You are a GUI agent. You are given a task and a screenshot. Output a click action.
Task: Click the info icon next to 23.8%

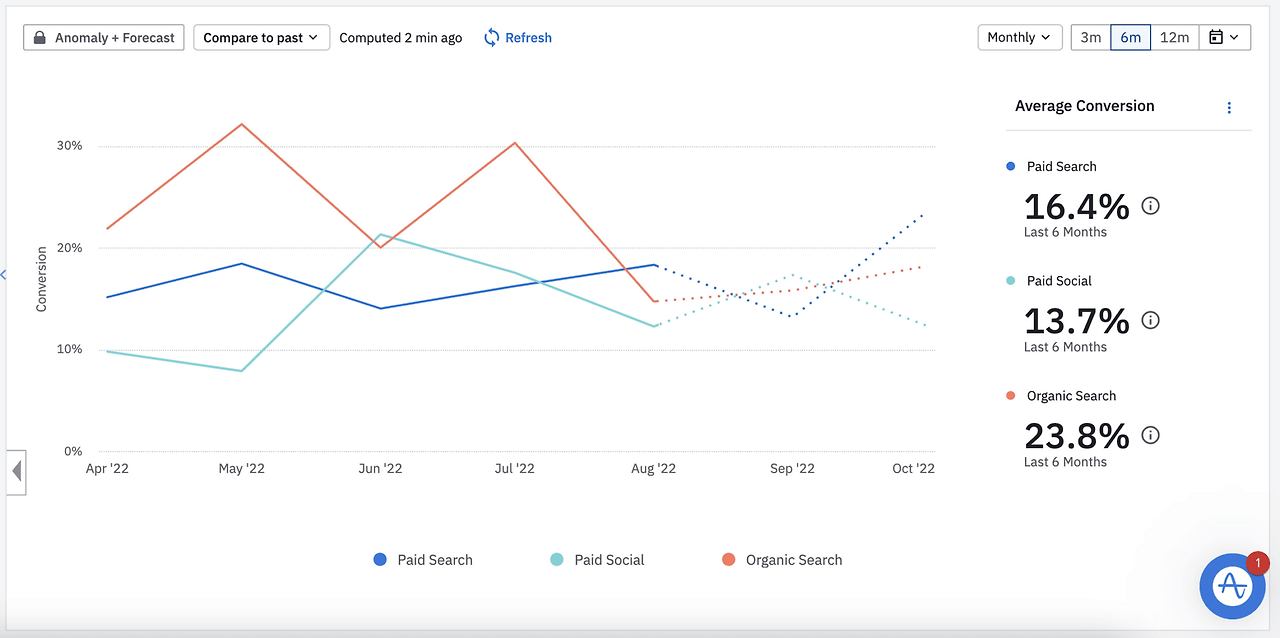coord(1150,435)
